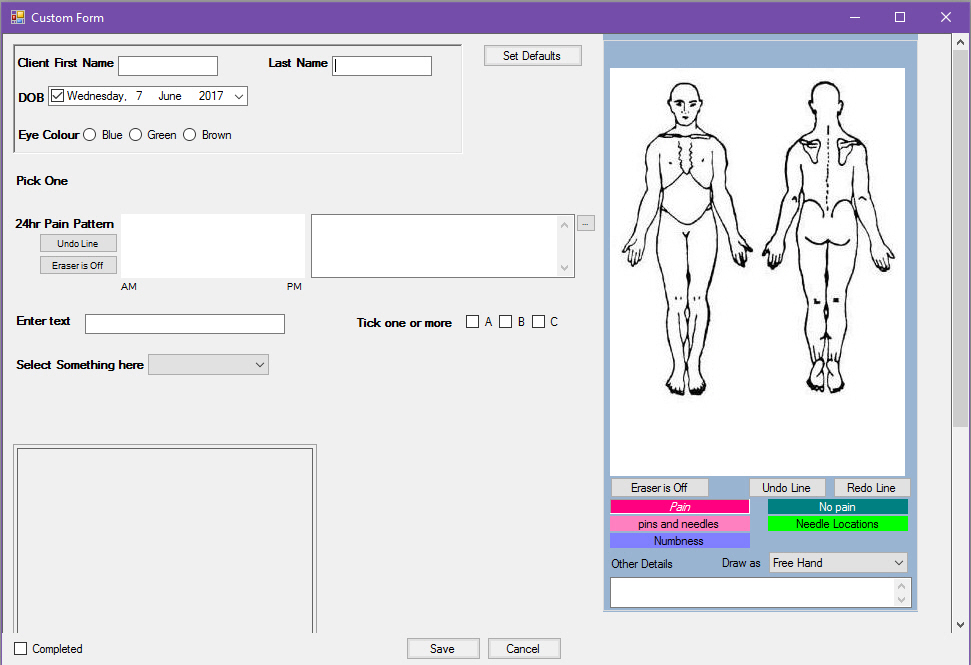
Task: Check option B under Tick one or more
Action: 506,322
